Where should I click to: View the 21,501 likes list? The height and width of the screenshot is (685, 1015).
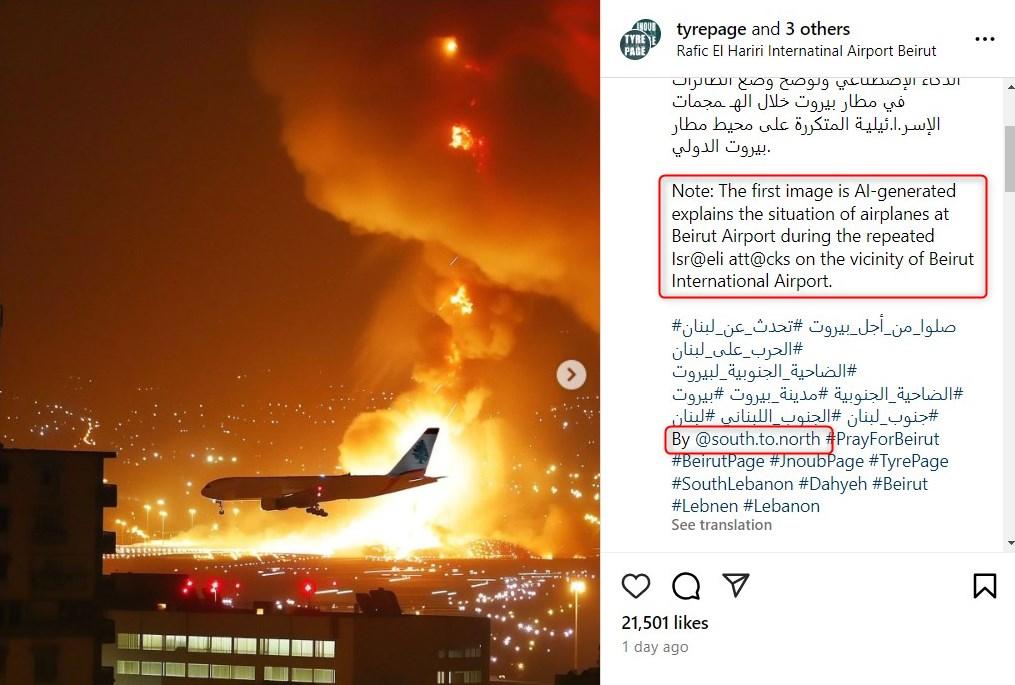pos(665,623)
